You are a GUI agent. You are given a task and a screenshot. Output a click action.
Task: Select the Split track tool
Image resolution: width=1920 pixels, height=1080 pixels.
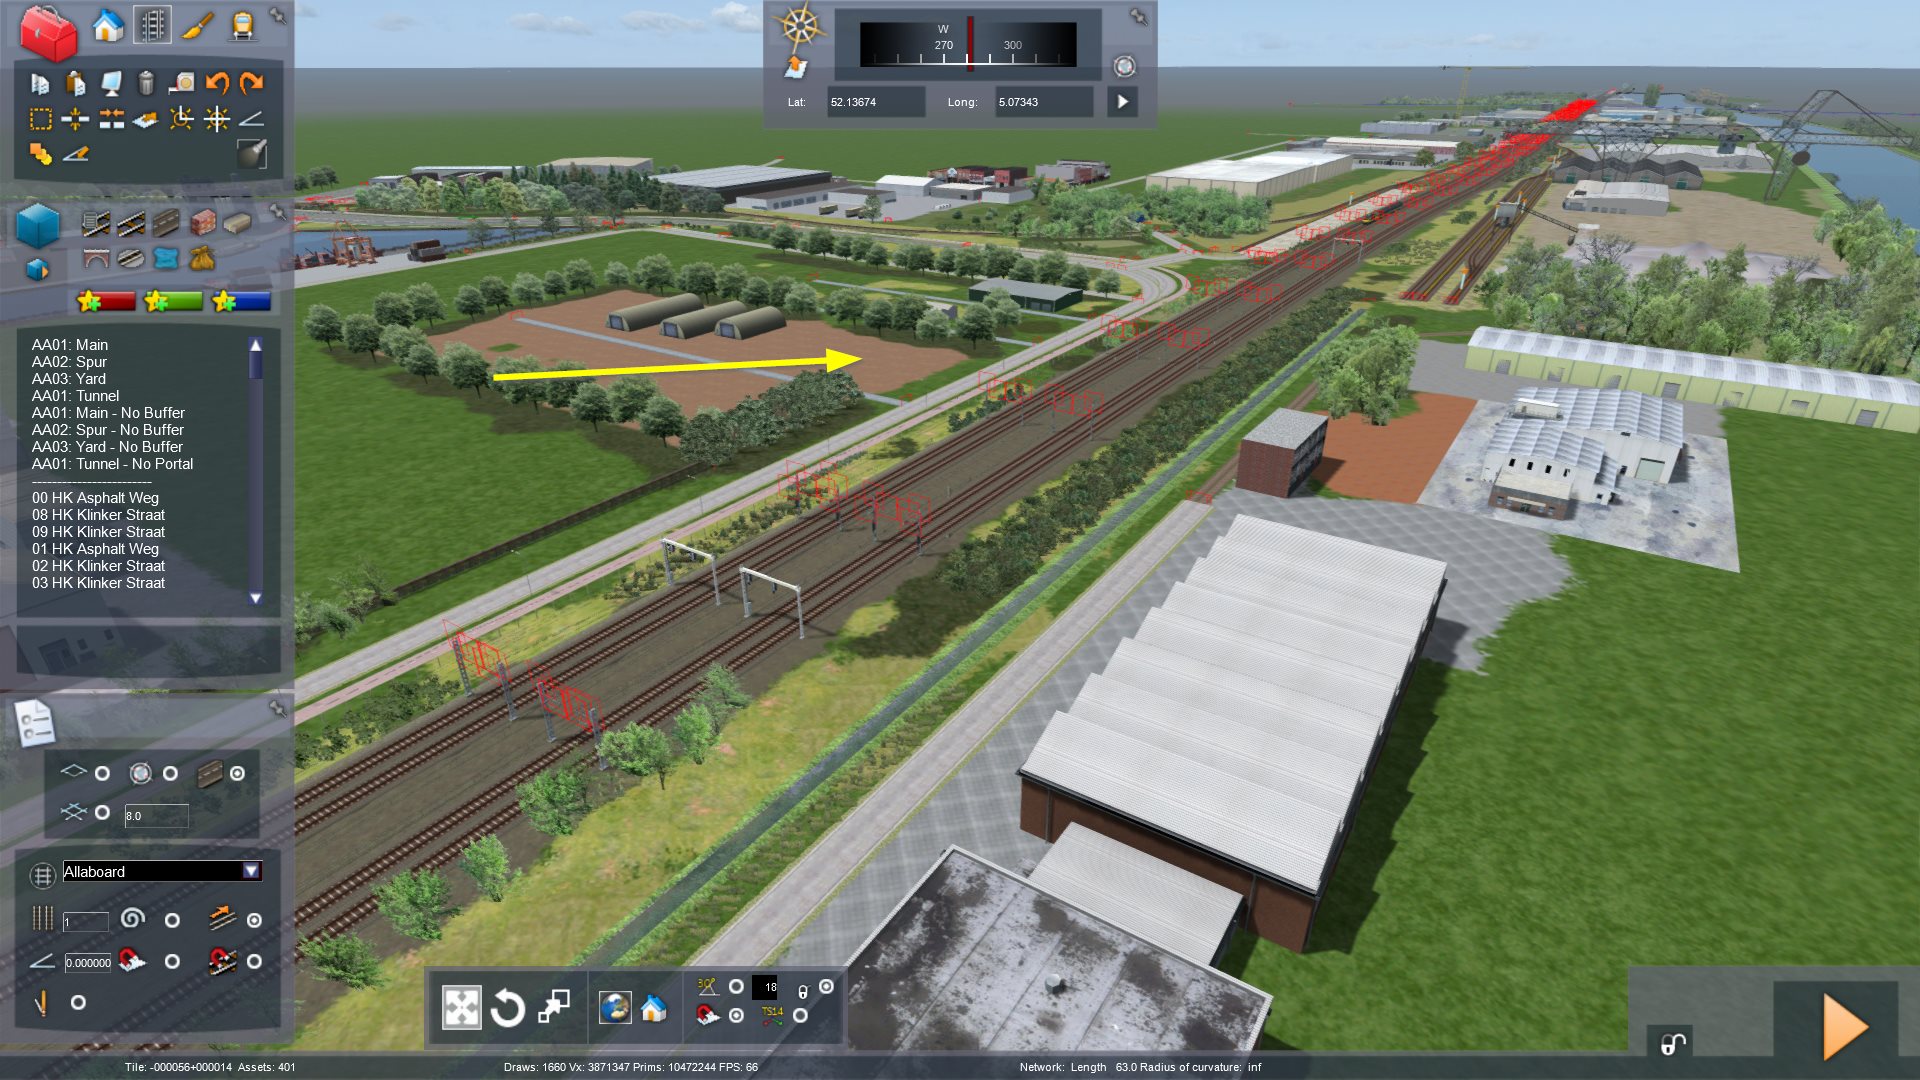click(75, 120)
